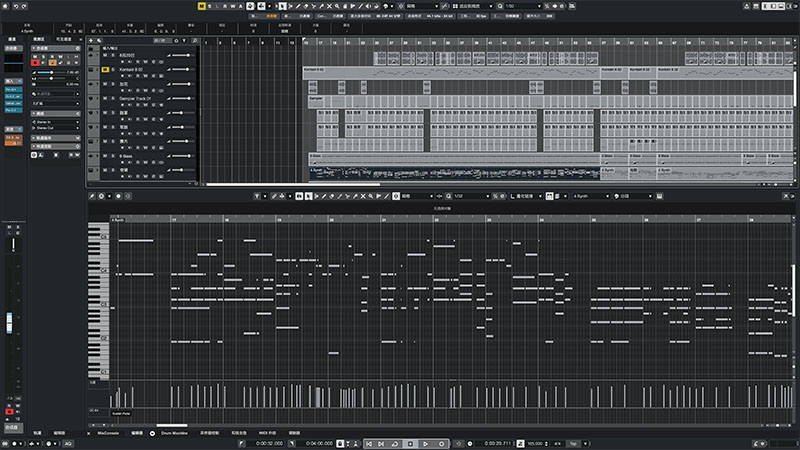Open the editor tab beside MixConsole
Viewport: 800px width, 450px height.
coord(137,433)
